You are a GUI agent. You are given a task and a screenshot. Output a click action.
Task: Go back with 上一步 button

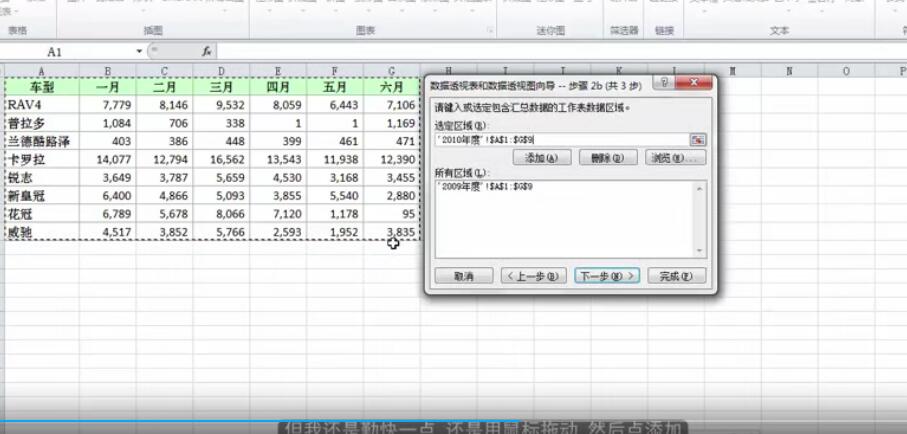click(x=534, y=276)
